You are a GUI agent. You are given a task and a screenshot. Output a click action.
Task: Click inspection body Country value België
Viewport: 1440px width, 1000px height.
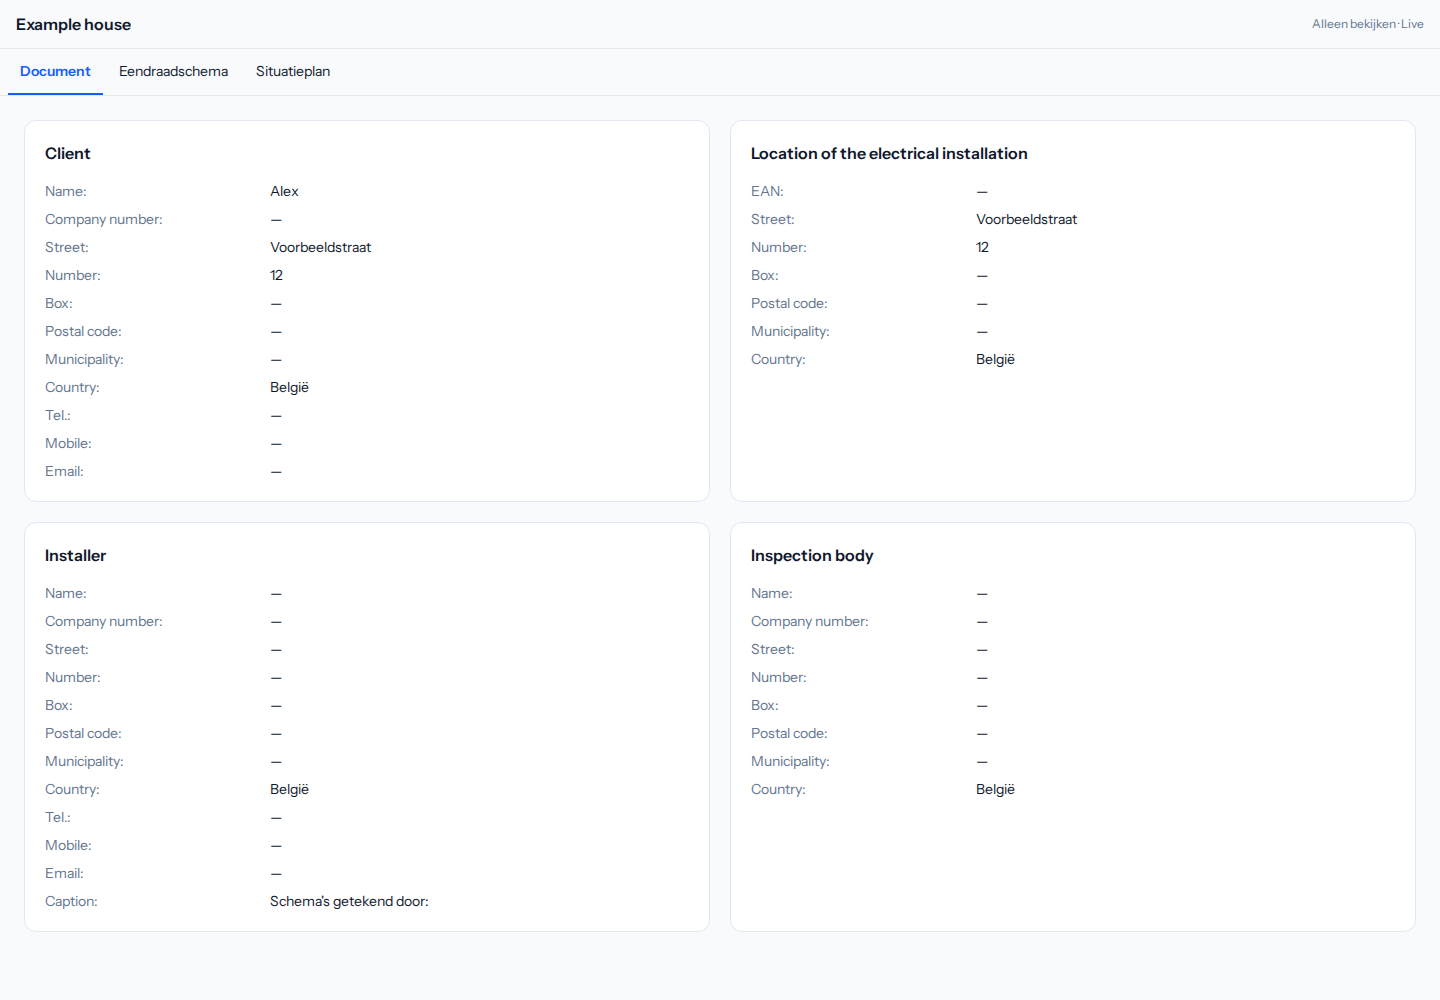[995, 789]
